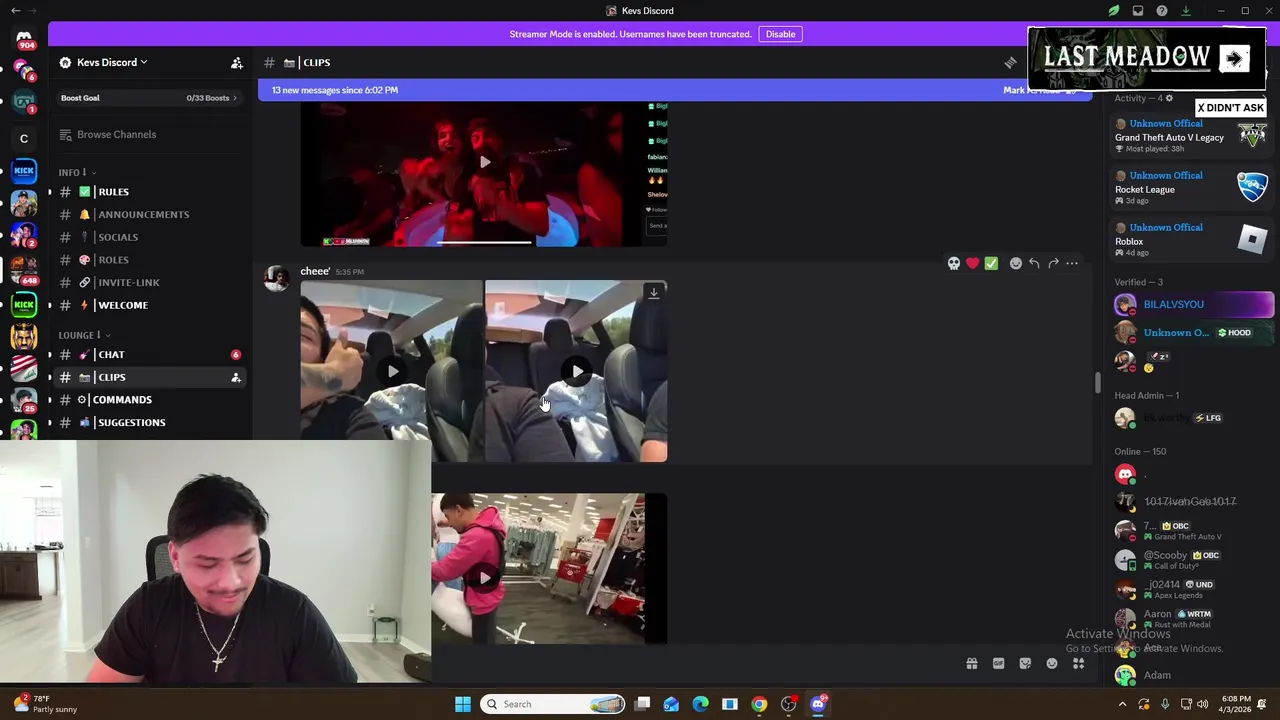
Task: Open the RULES channel
Action: [x=150, y=192]
